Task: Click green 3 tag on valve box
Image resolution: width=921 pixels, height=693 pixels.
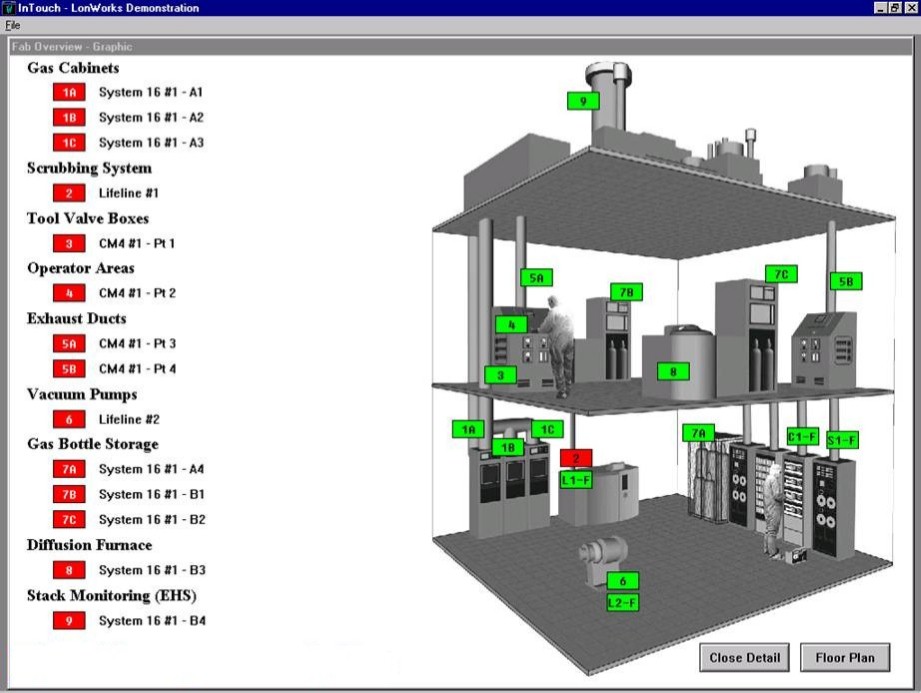Action: click(x=500, y=375)
